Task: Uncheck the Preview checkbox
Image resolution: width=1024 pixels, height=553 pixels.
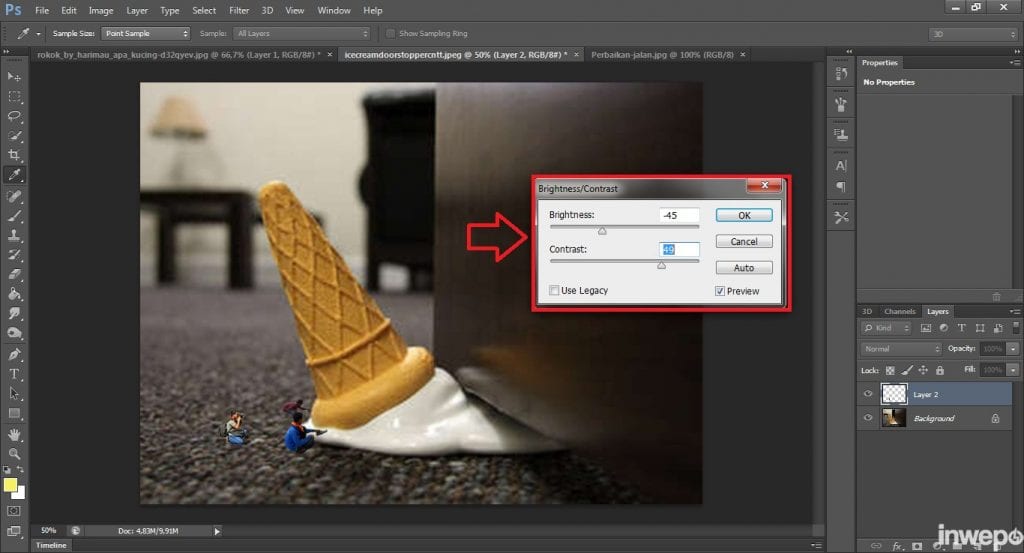Action: coord(720,291)
